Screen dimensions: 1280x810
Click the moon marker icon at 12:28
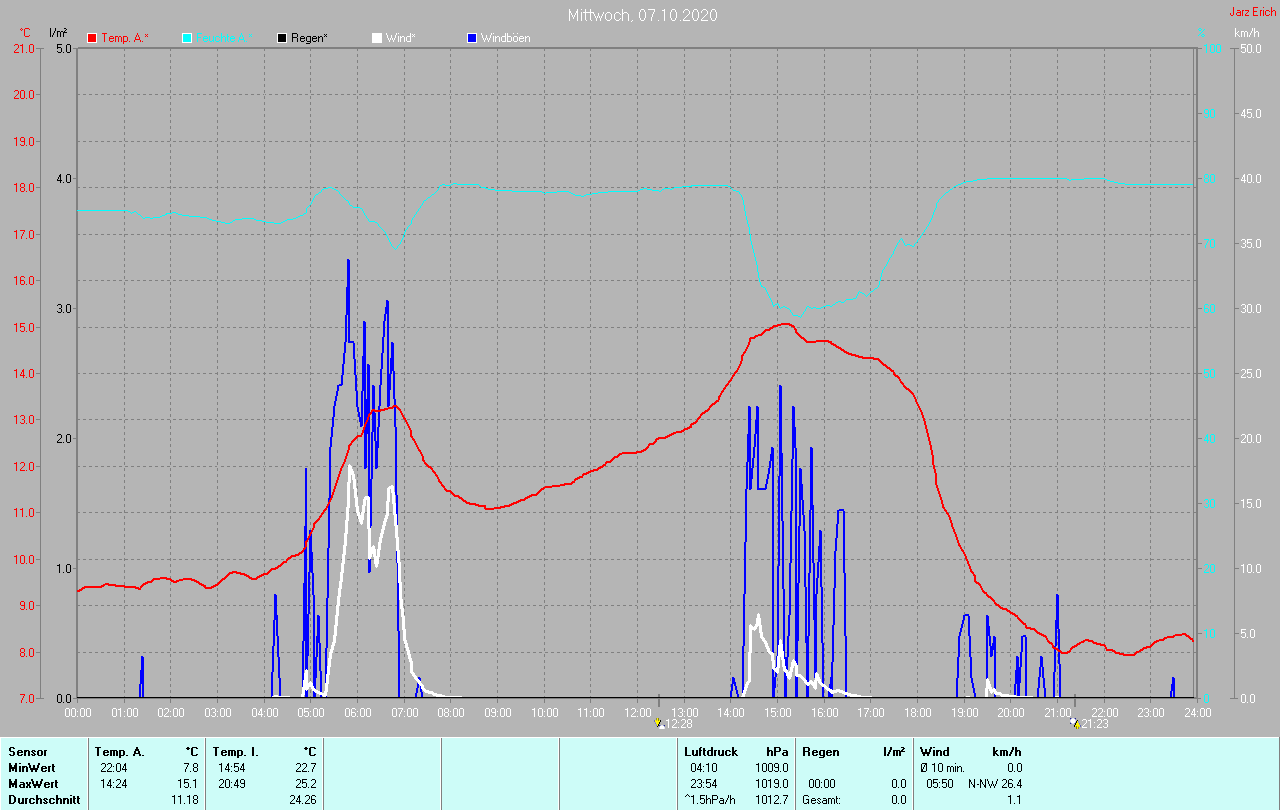point(658,723)
